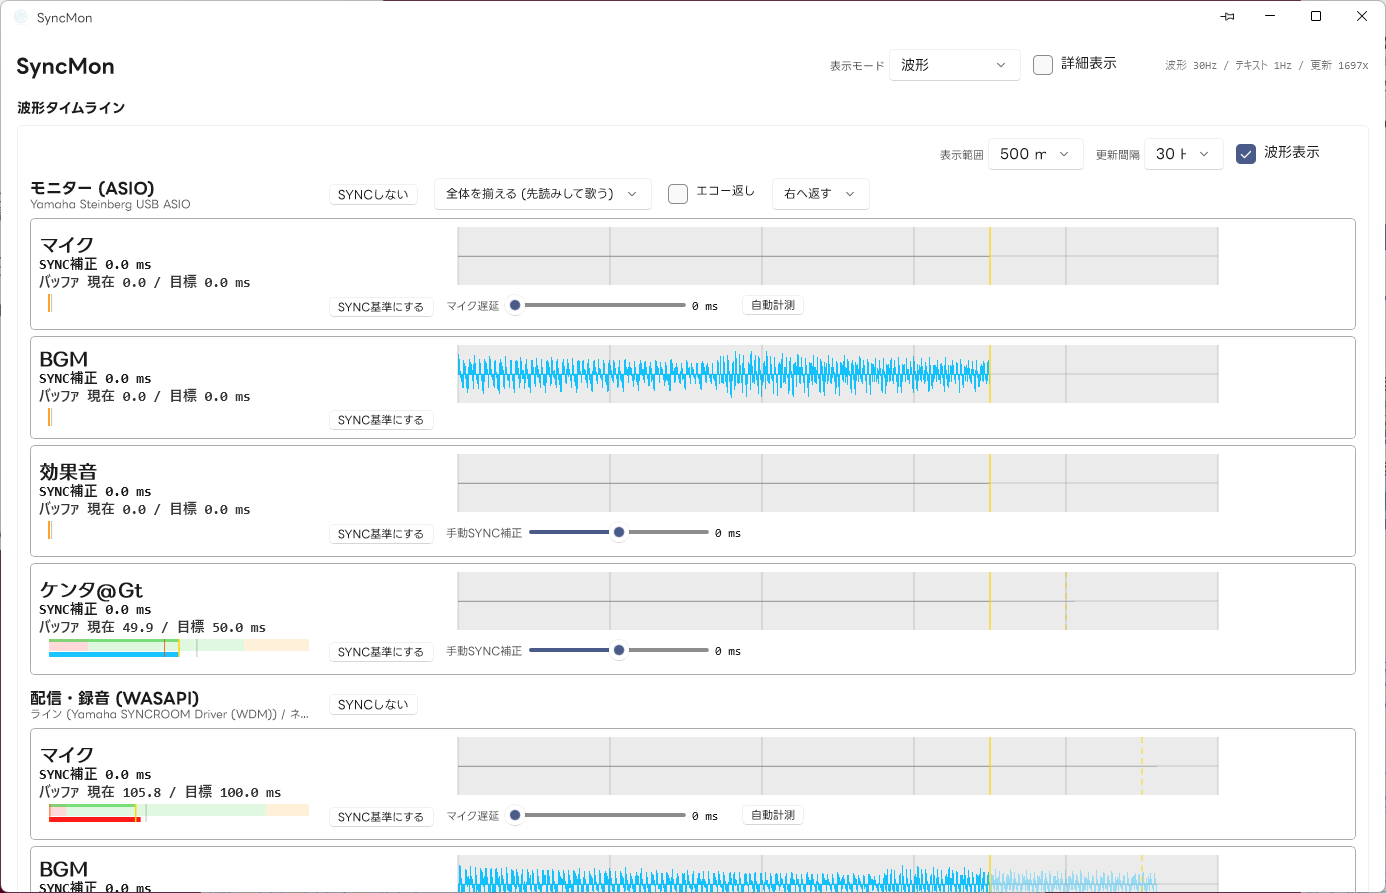Click SYNC基準にする in WASAPI マイク row
The height and width of the screenshot is (893, 1386).
click(x=381, y=817)
